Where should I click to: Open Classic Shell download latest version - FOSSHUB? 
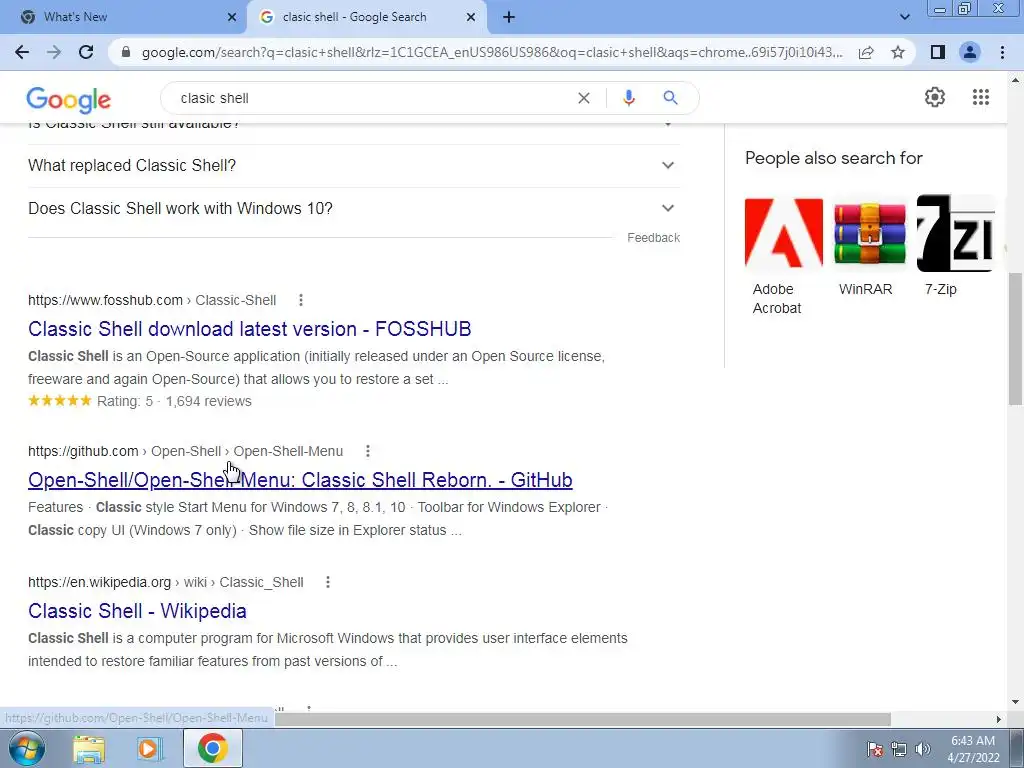[249, 328]
